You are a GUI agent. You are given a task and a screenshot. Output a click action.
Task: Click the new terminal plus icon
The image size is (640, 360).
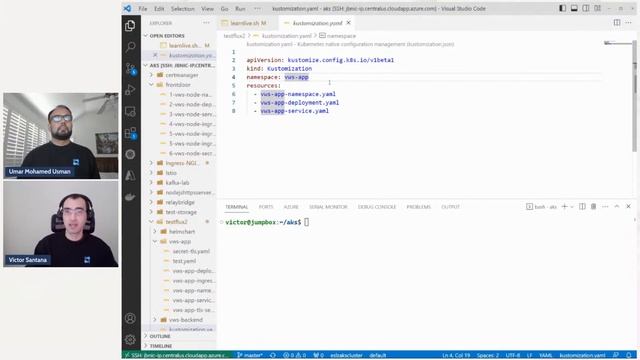pyautogui.click(x=564, y=207)
